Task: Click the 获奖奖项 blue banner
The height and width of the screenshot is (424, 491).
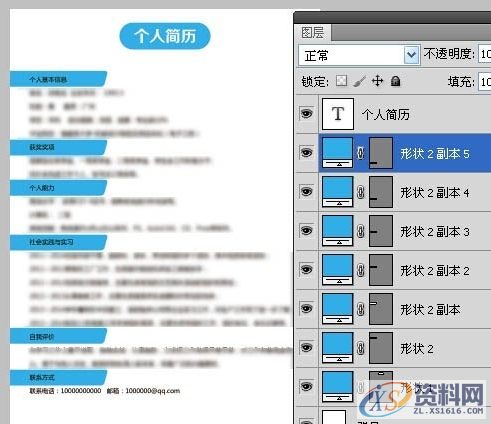Action: tap(58, 147)
